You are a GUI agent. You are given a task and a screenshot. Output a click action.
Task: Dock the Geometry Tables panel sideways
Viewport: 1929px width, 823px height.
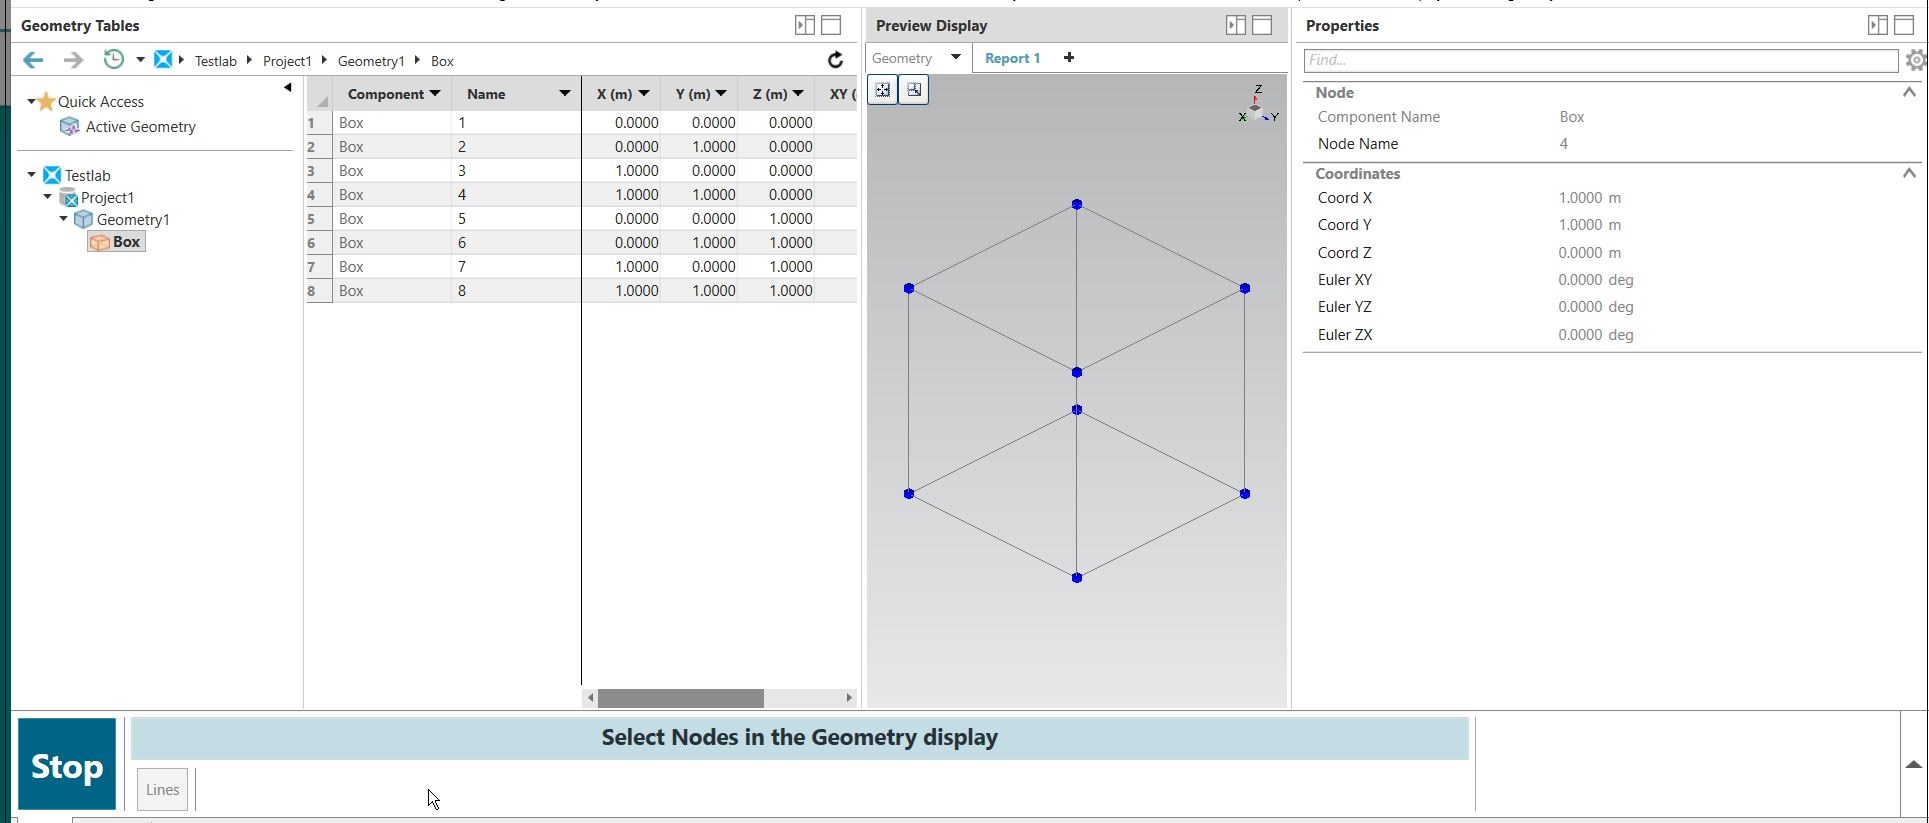click(x=804, y=25)
